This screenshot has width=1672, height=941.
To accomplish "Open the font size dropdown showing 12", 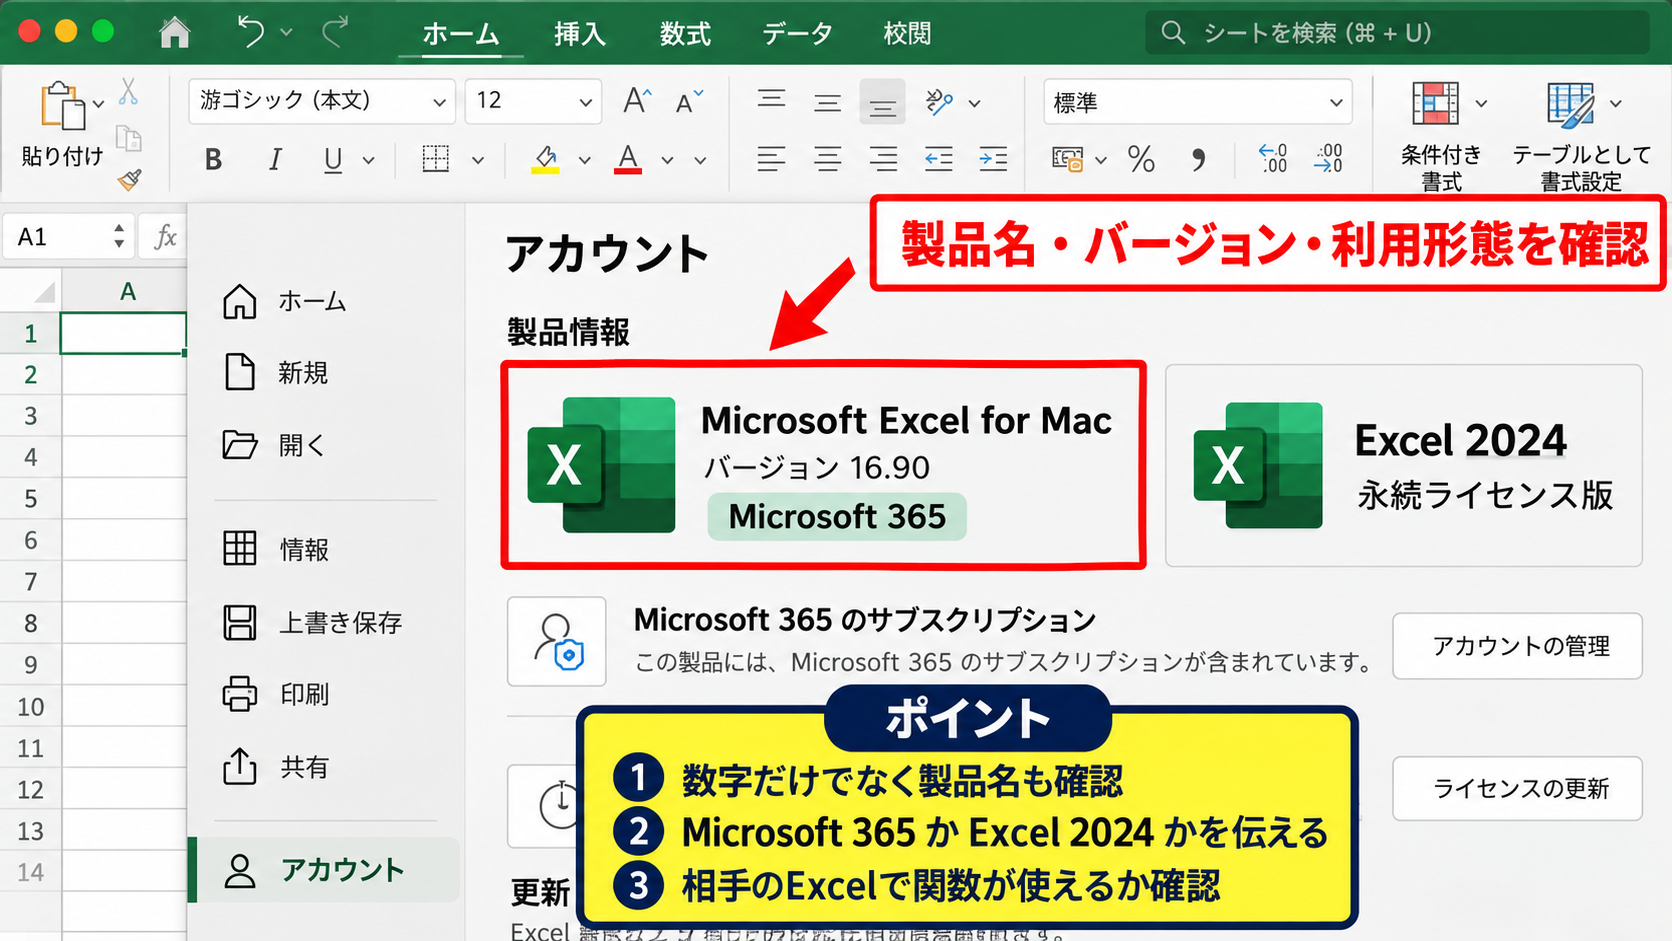I will point(533,101).
